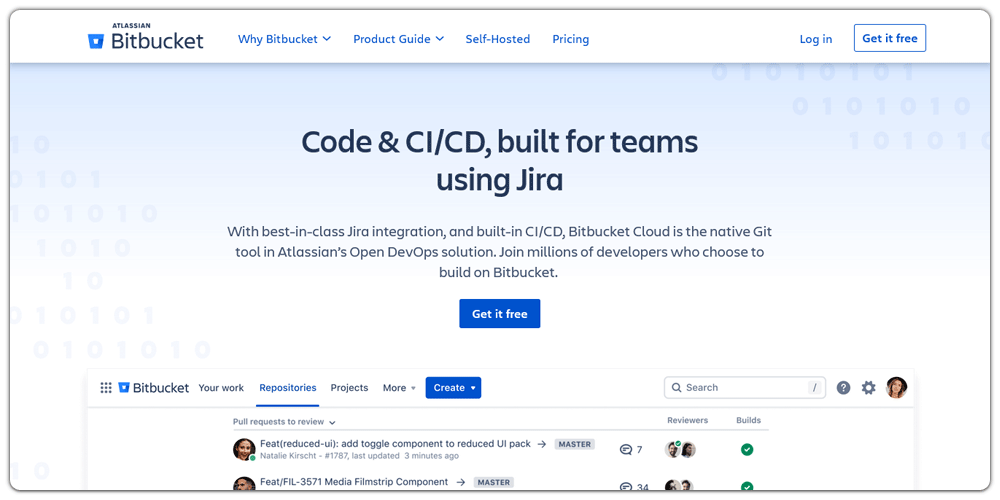Viewport: 1000px width, 500px height.
Task: Click the outlined Get it free header button
Action: point(890,38)
